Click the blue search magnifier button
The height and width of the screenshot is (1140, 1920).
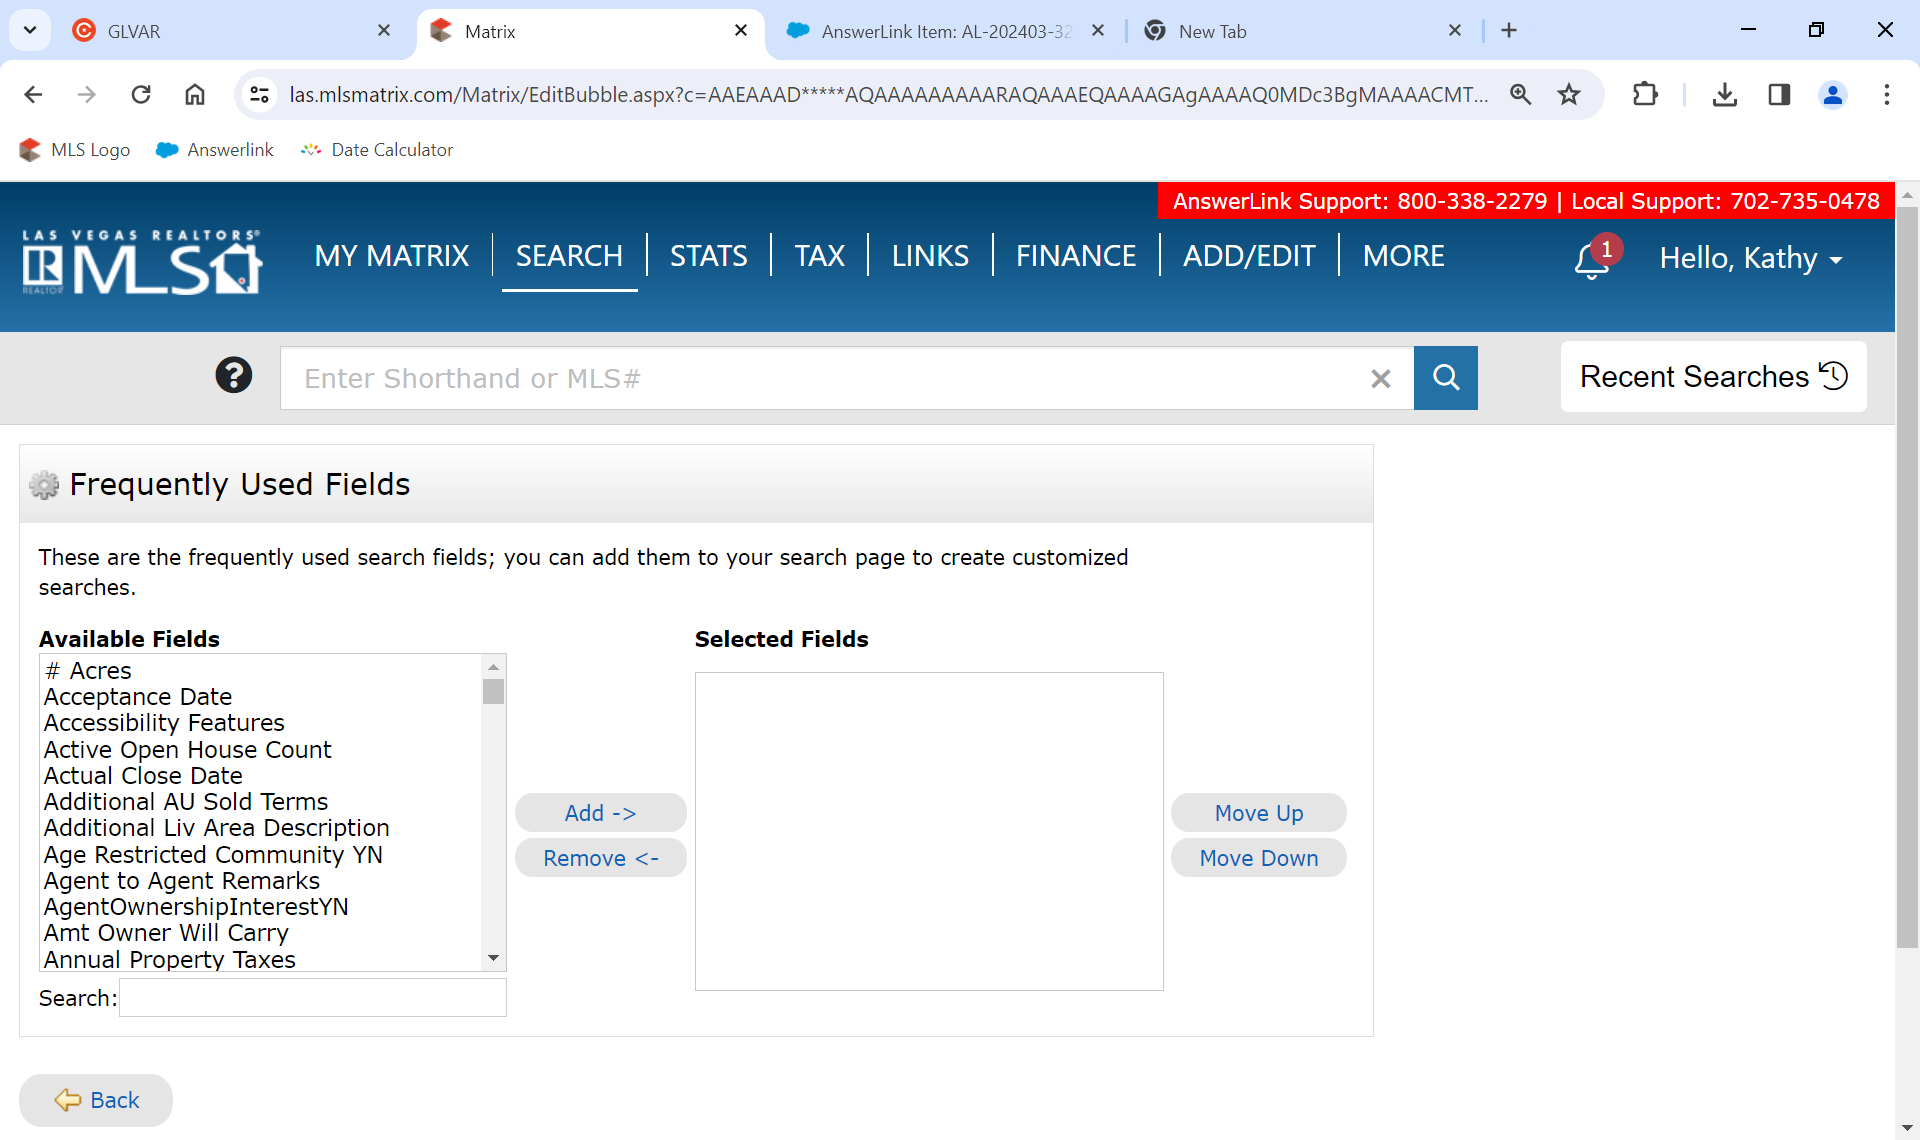point(1445,378)
